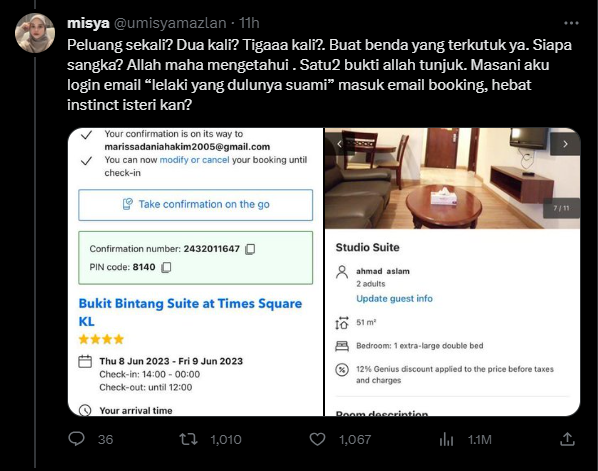Open the @umisyamazlan profile handle
598x471 pixels.
[170, 23]
